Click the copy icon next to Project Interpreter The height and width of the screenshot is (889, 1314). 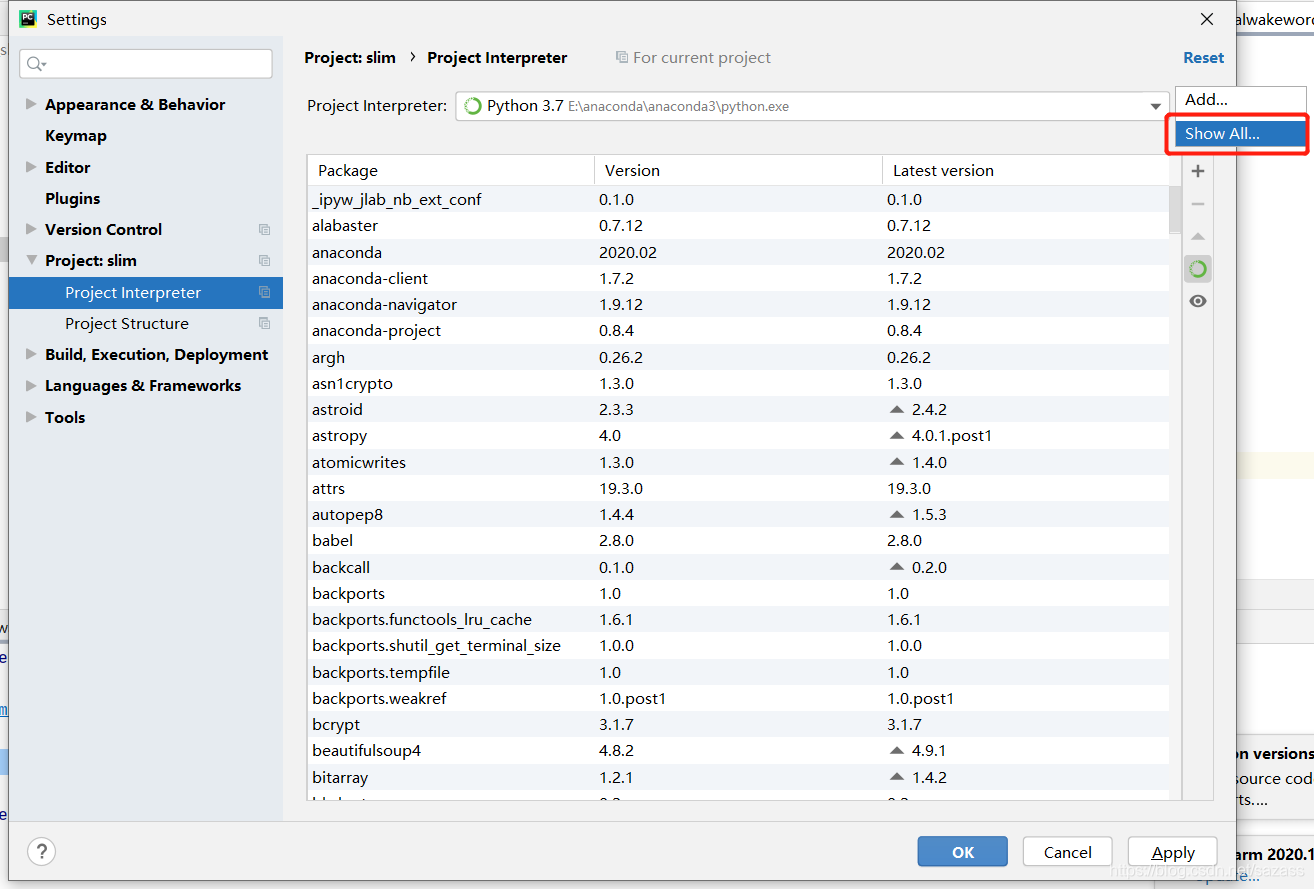[264, 293]
